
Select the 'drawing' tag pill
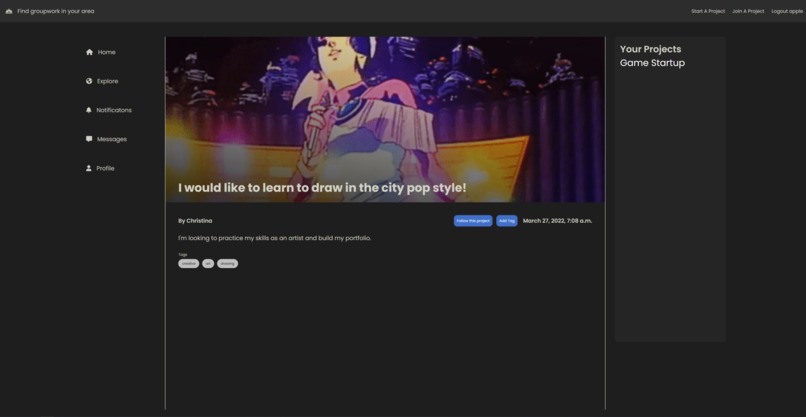pos(227,263)
